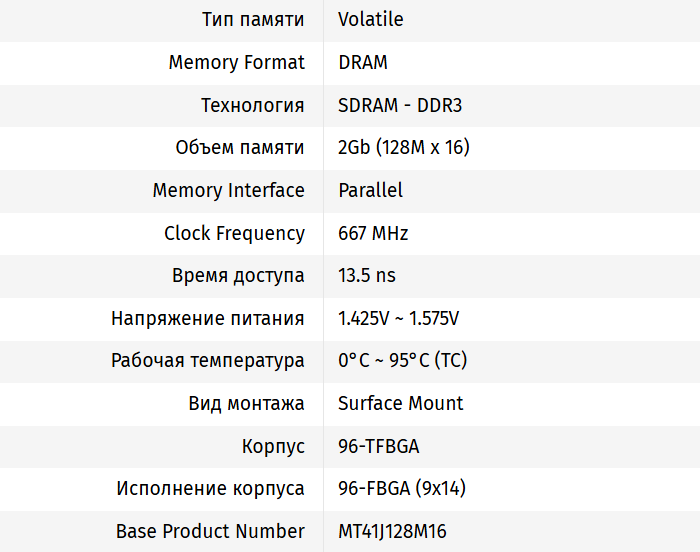Click the "Напряжение питания" label
700x552 pixels.
(x=208, y=319)
